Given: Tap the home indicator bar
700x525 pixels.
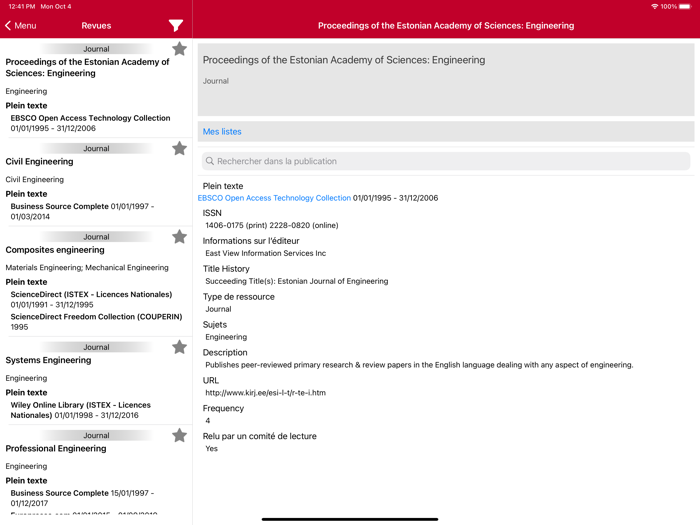Looking at the screenshot, I should (x=350, y=519).
